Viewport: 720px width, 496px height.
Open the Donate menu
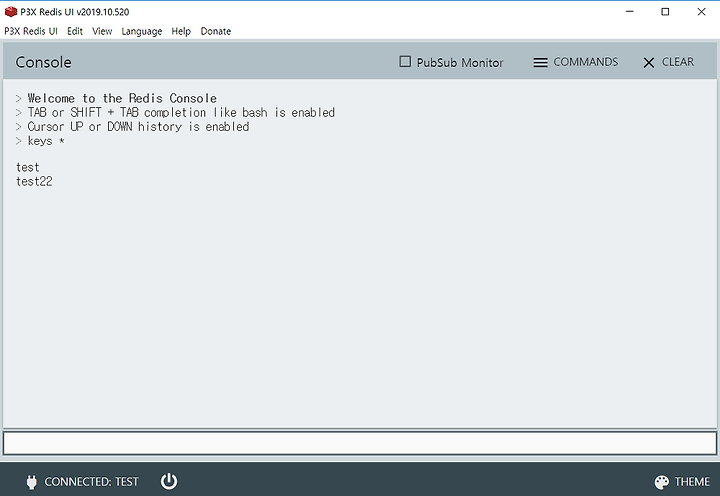216,31
